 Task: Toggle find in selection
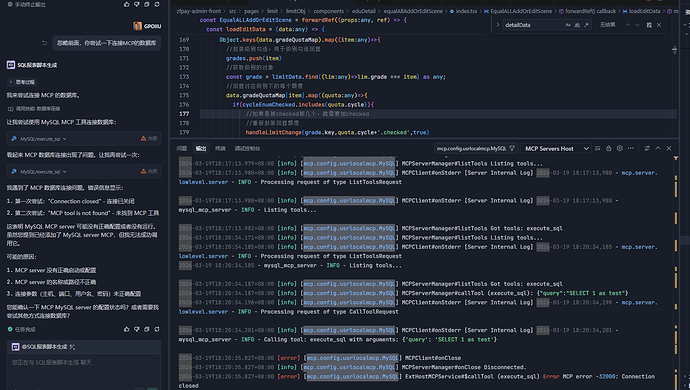pos(649,25)
